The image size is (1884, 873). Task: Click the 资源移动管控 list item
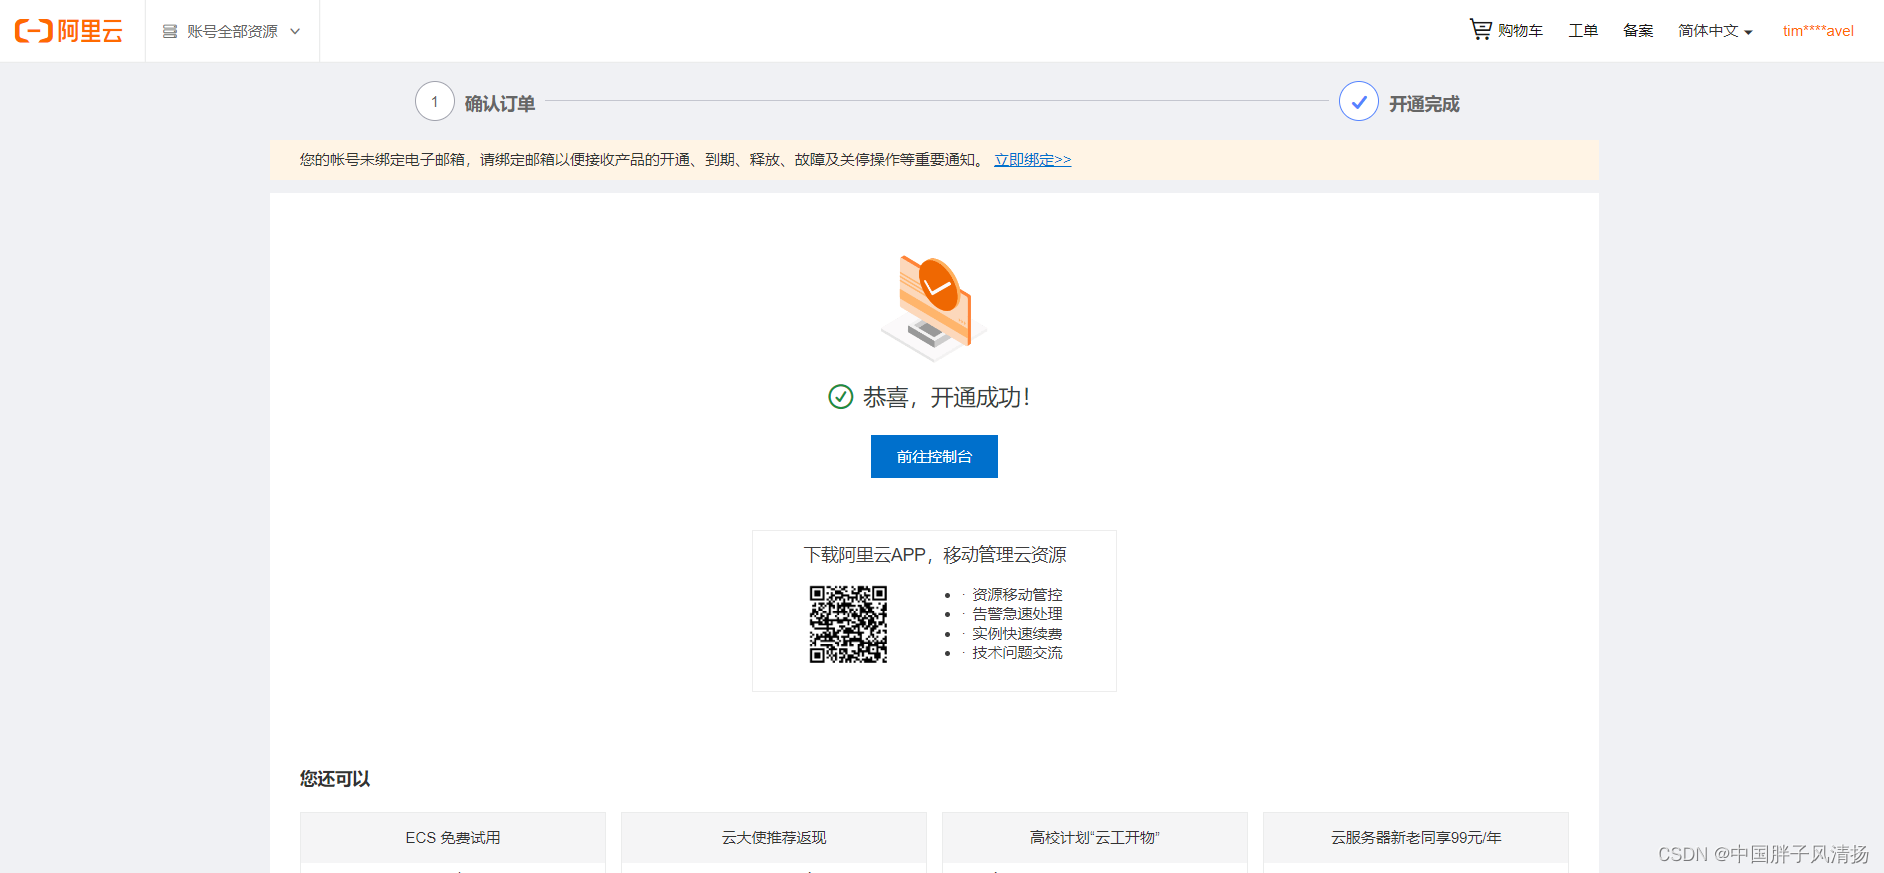tap(1017, 595)
